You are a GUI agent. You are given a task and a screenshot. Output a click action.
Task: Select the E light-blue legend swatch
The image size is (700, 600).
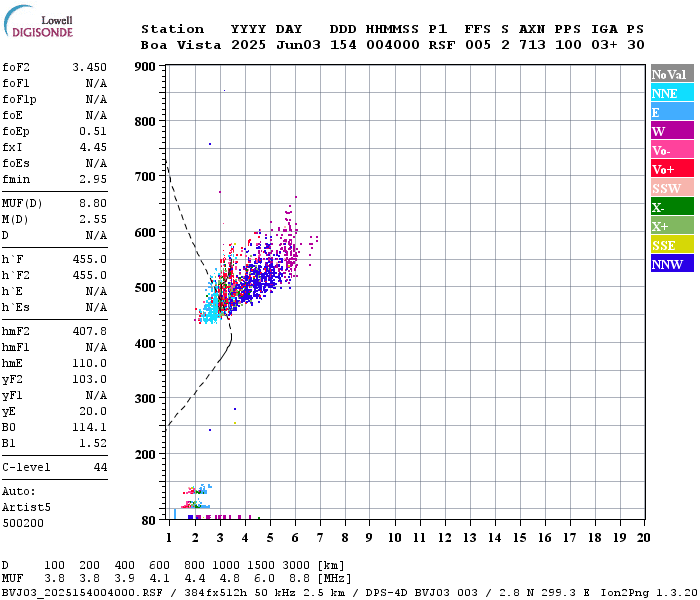672,112
